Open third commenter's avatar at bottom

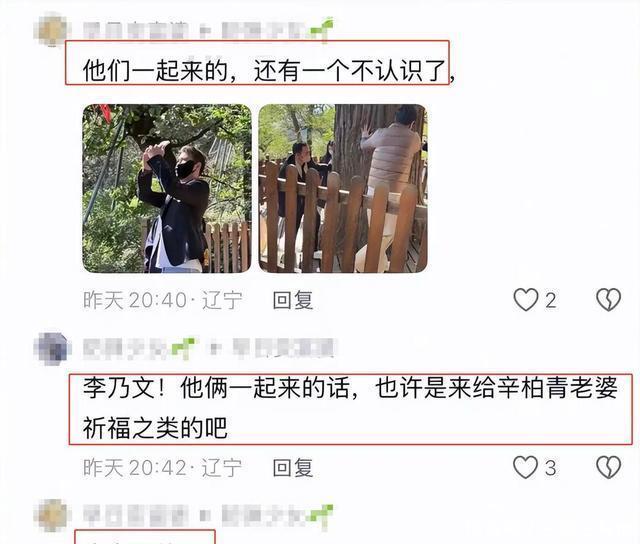click(51, 515)
